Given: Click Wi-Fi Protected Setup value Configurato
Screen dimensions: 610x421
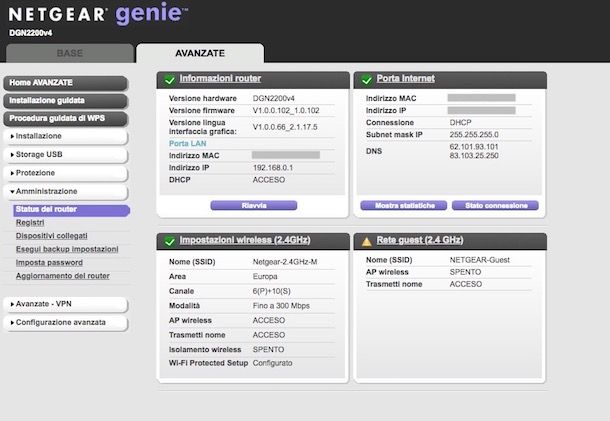Looking at the screenshot, I should point(272,363).
